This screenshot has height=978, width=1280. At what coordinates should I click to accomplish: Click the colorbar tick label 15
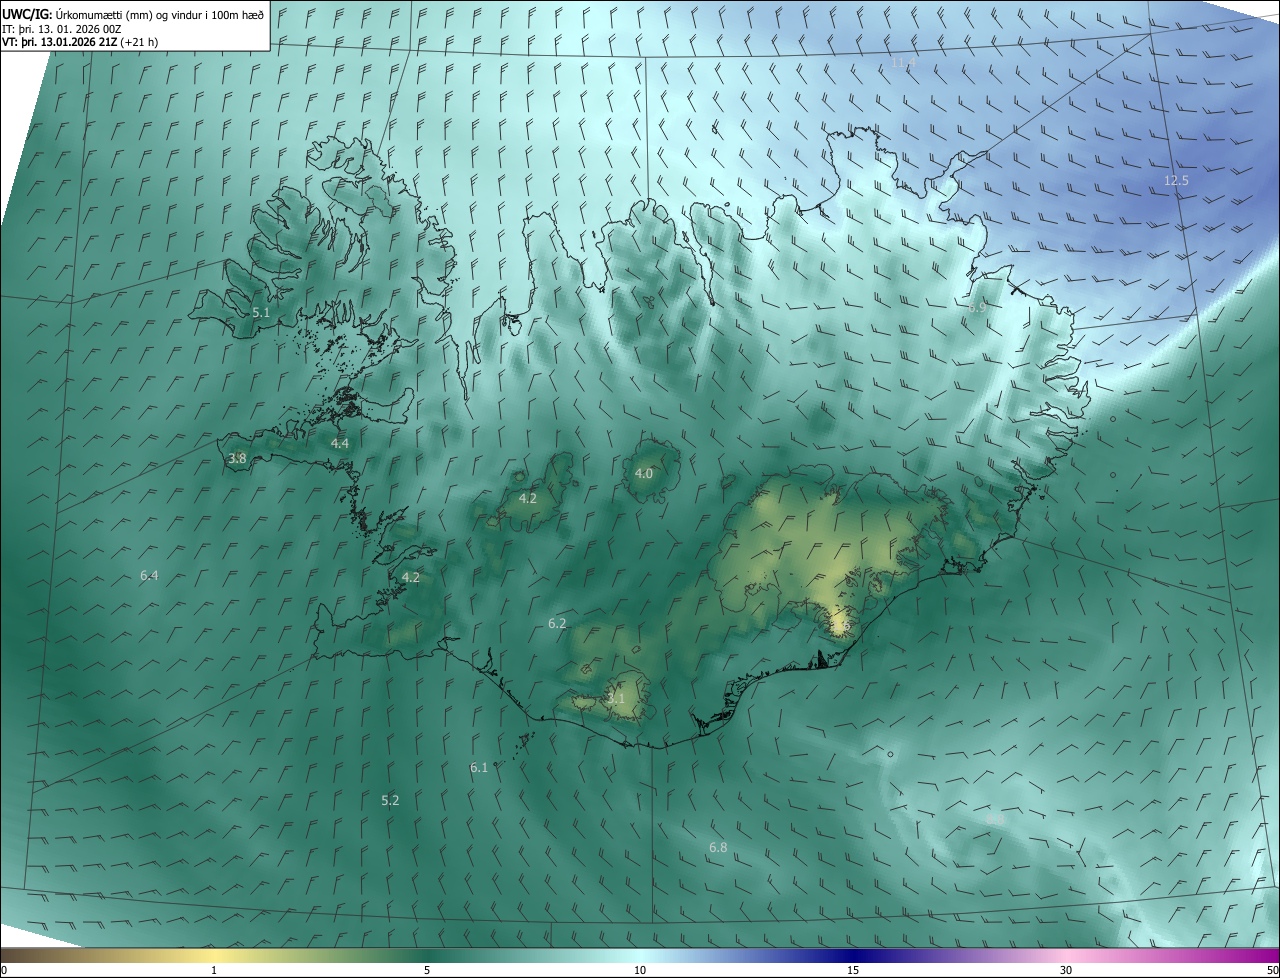(853, 970)
